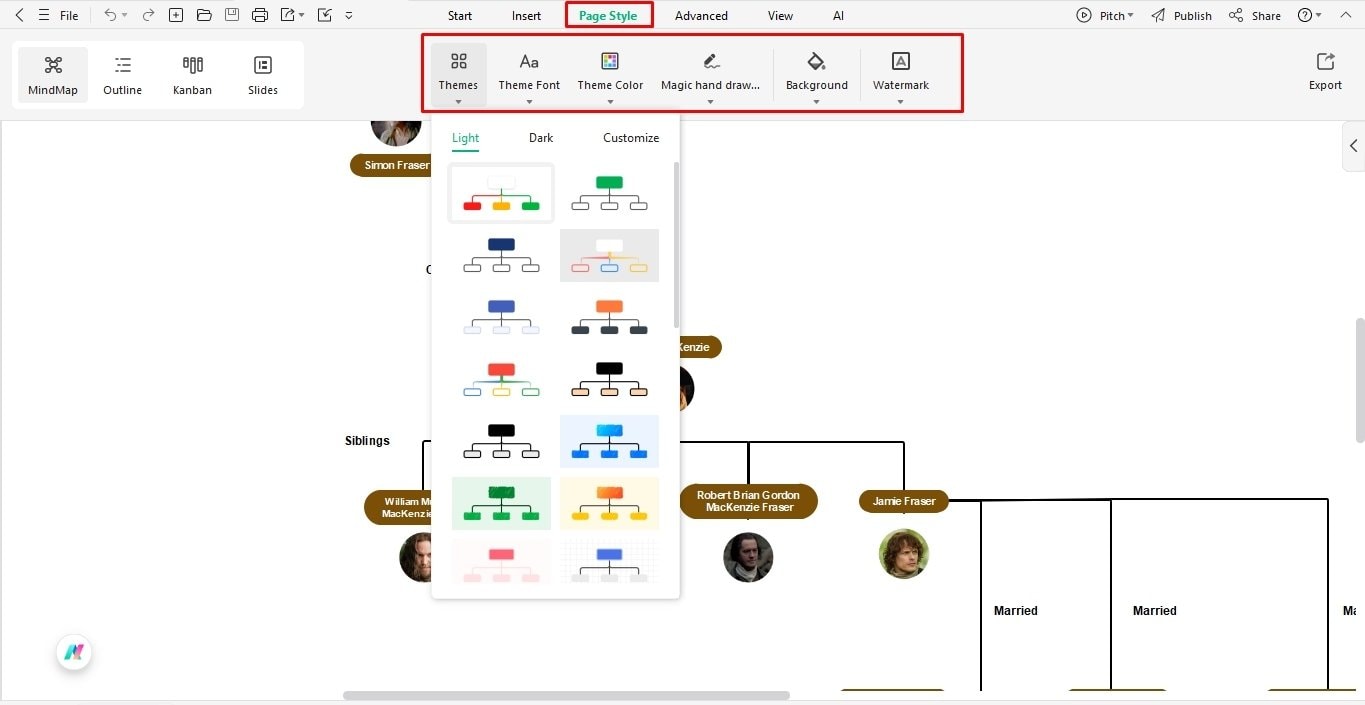
Task: Switch to the Outline view
Action: click(122, 73)
